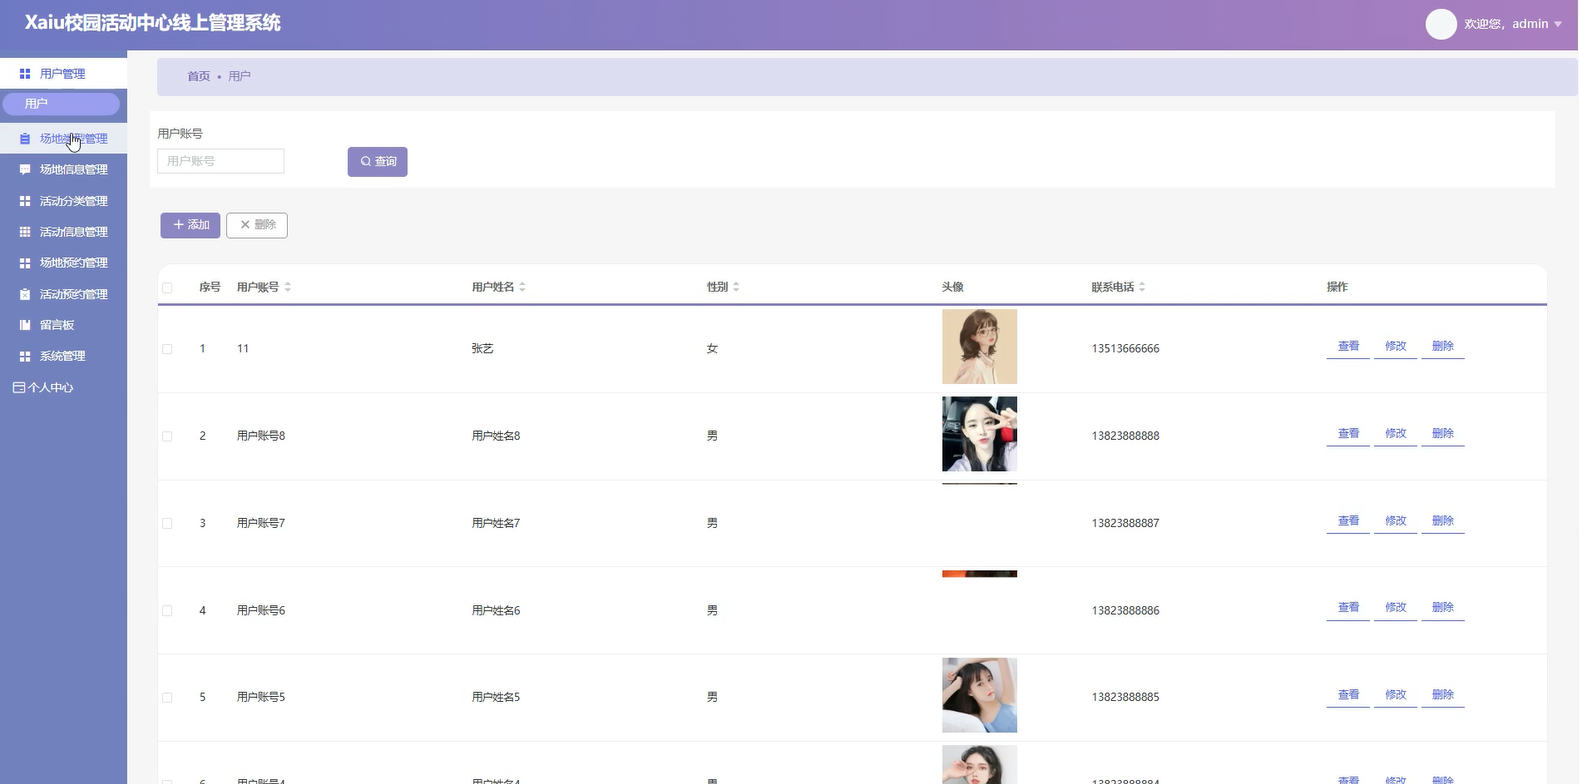The height and width of the screenshot is (784, 1579).
Task: Click the card icon beside 个人中心
Action: pos(19,387)
